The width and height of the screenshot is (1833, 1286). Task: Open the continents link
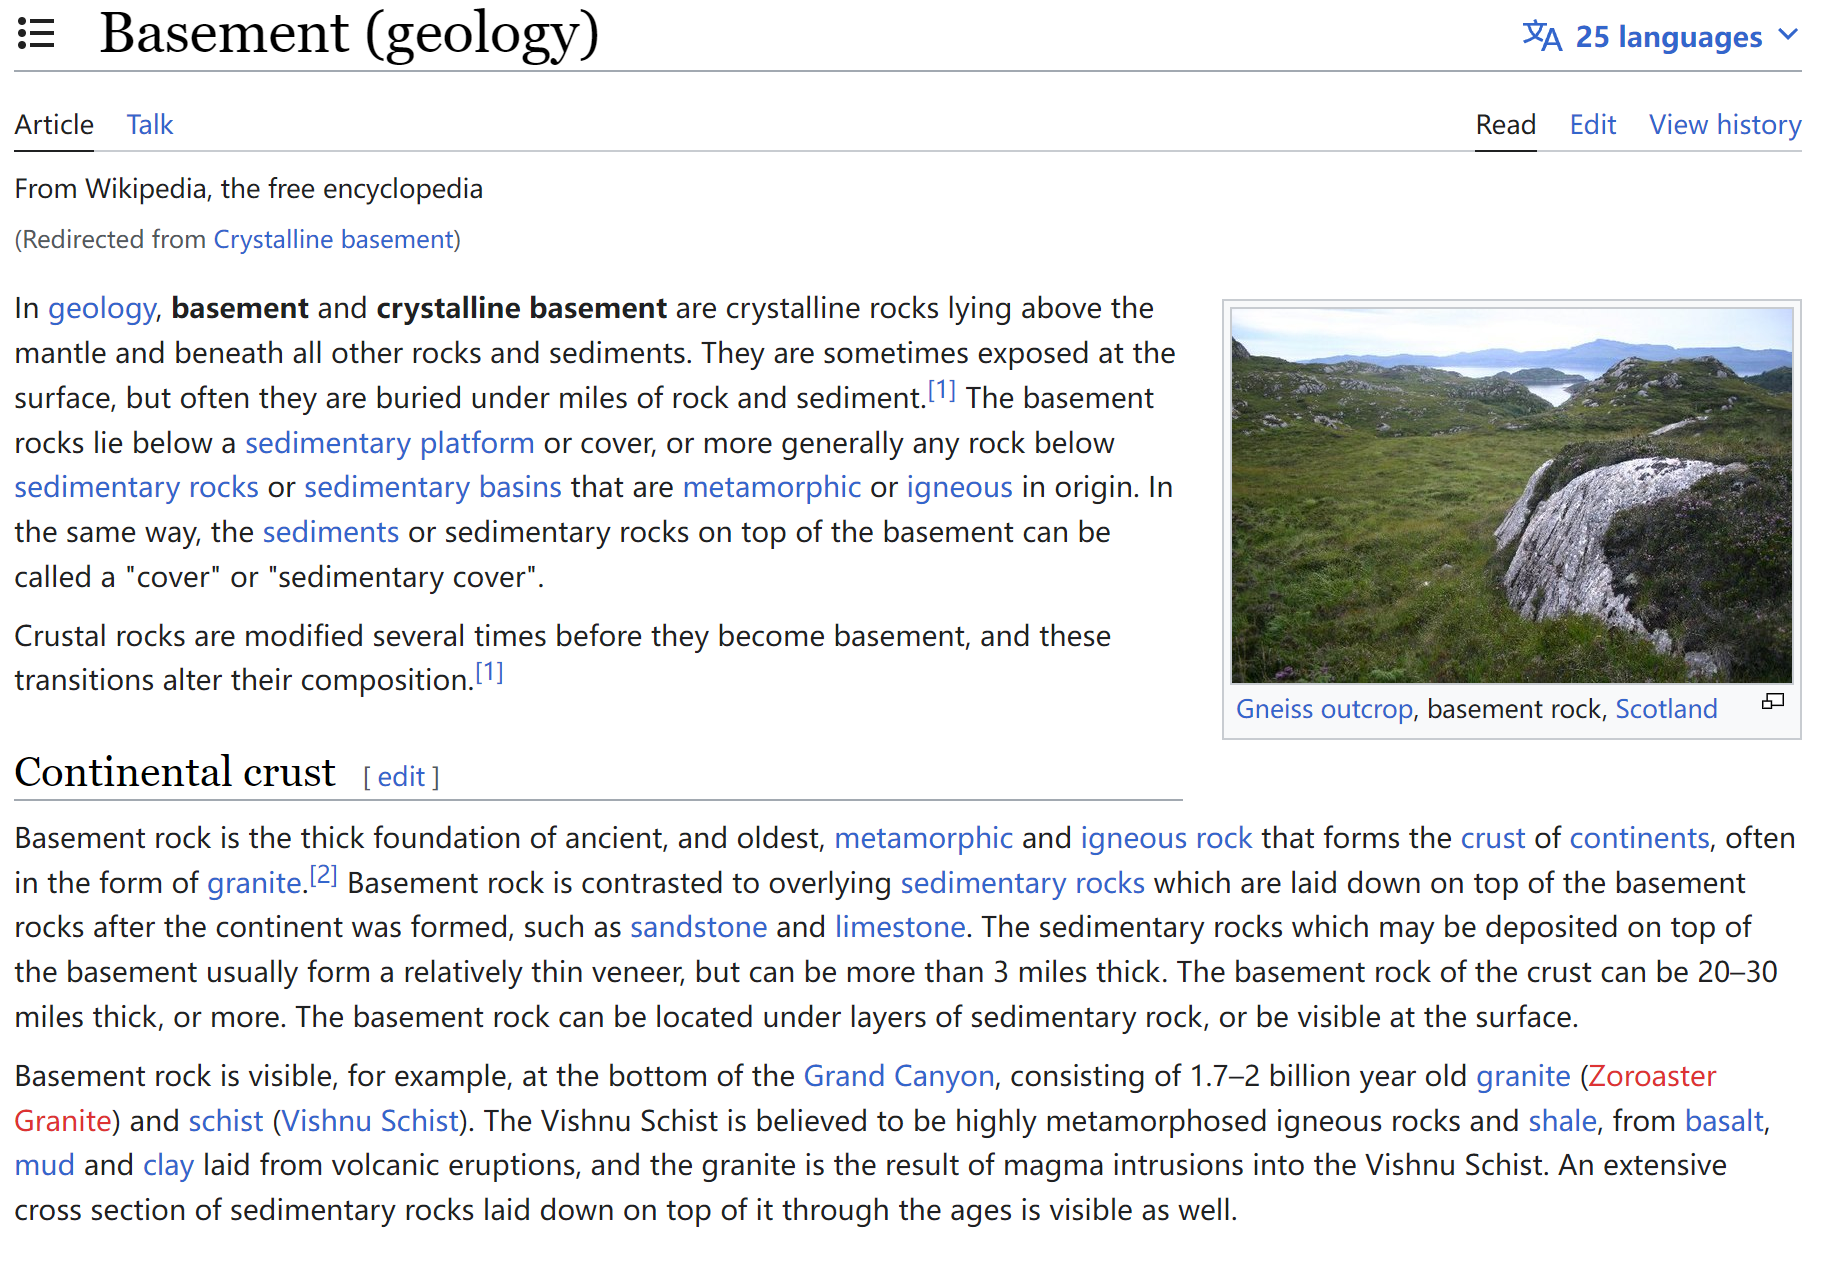point(1639,838)
